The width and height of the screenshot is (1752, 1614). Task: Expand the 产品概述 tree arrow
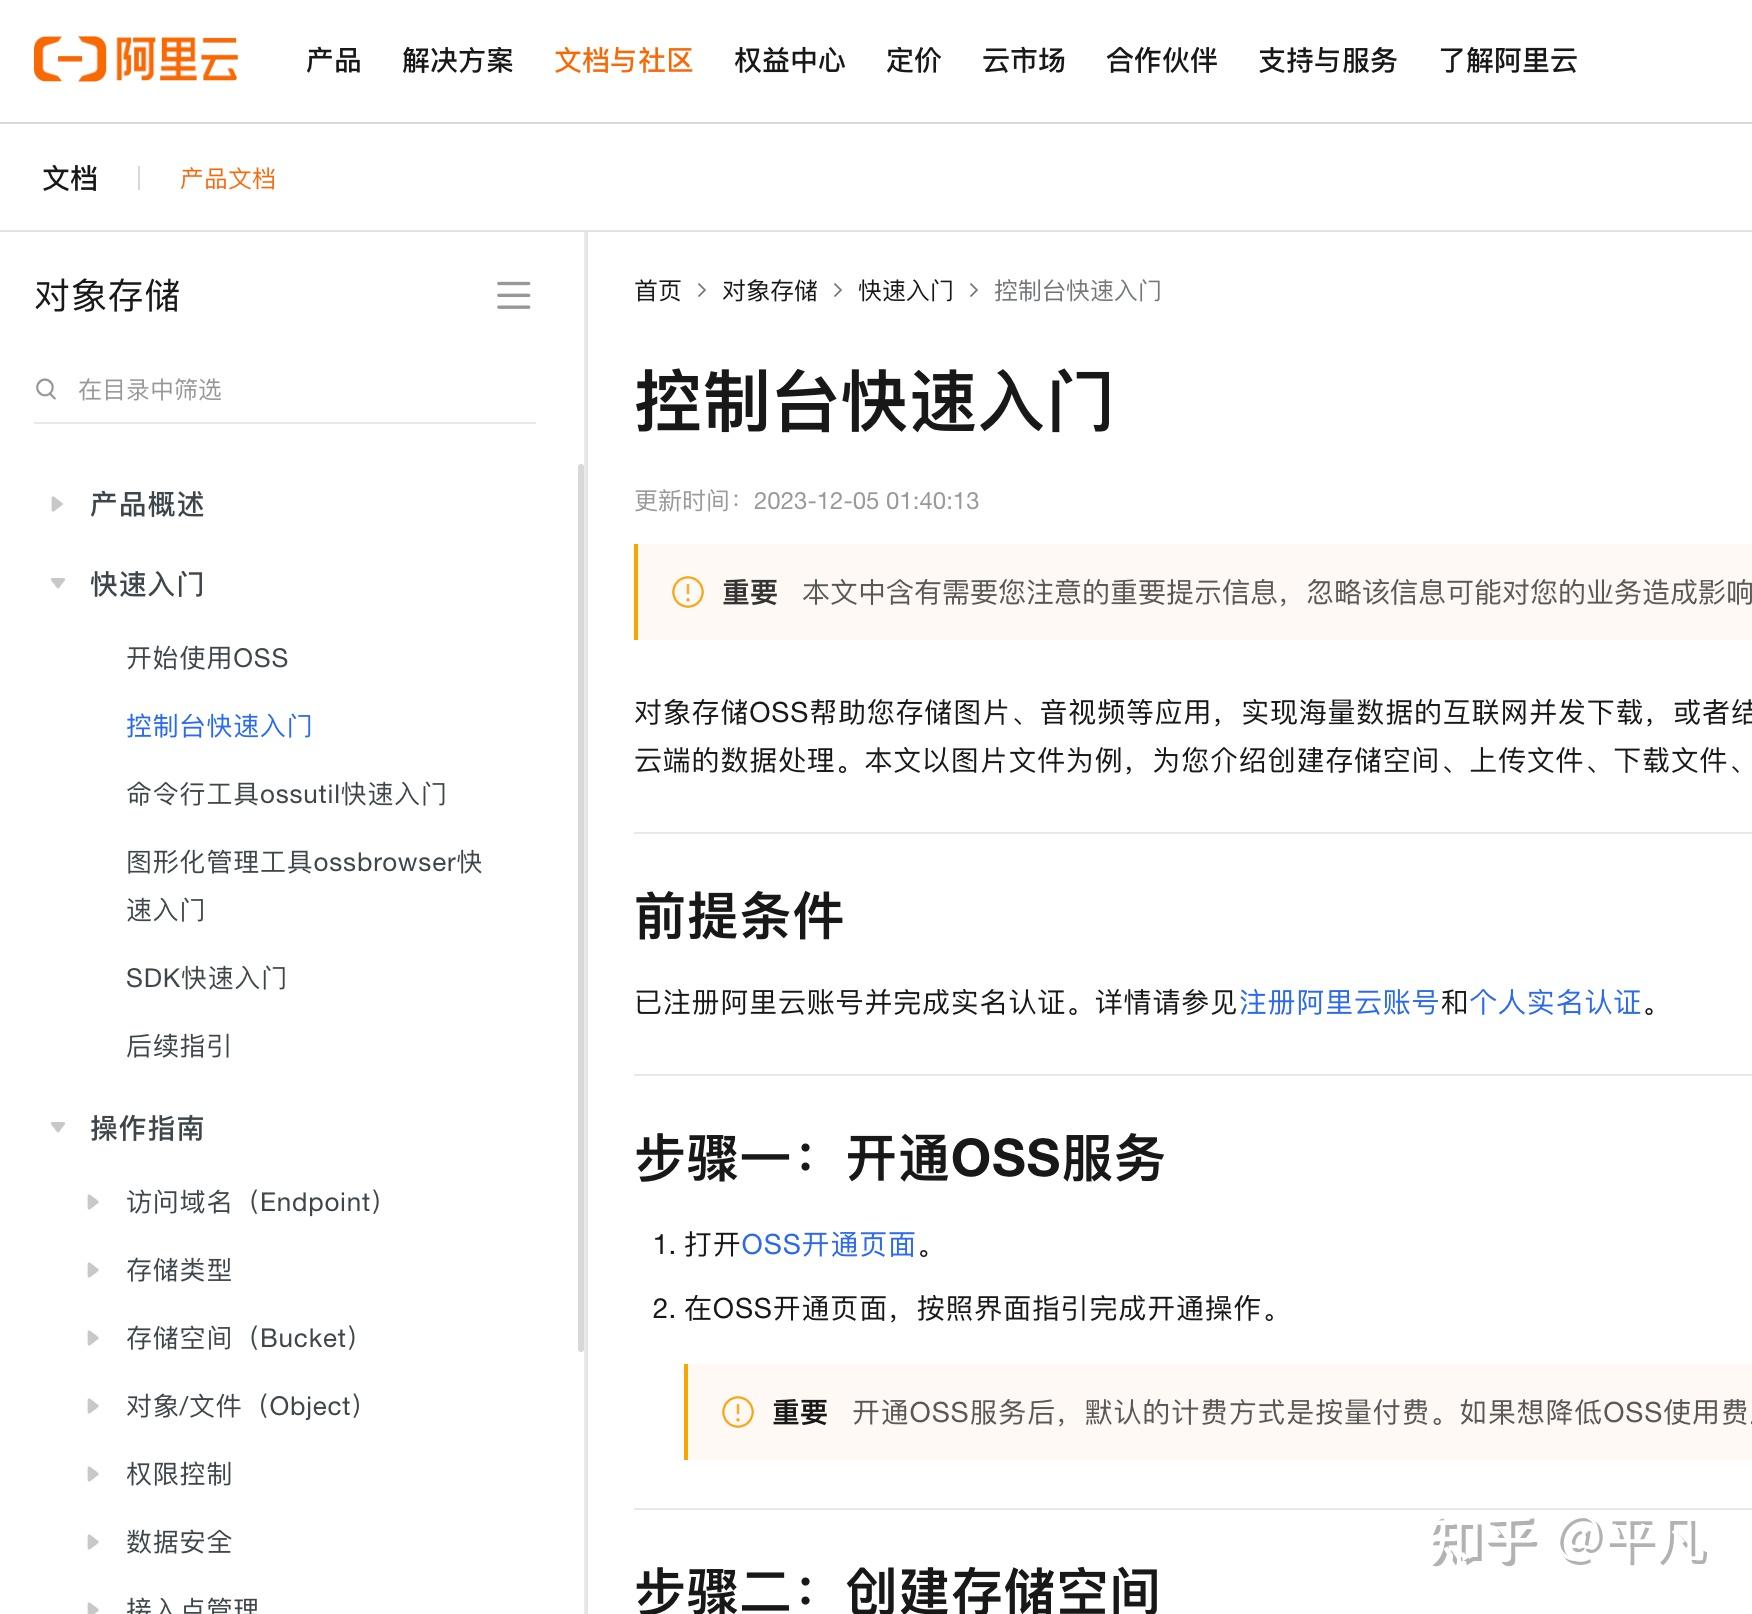(x=57, y=504)
